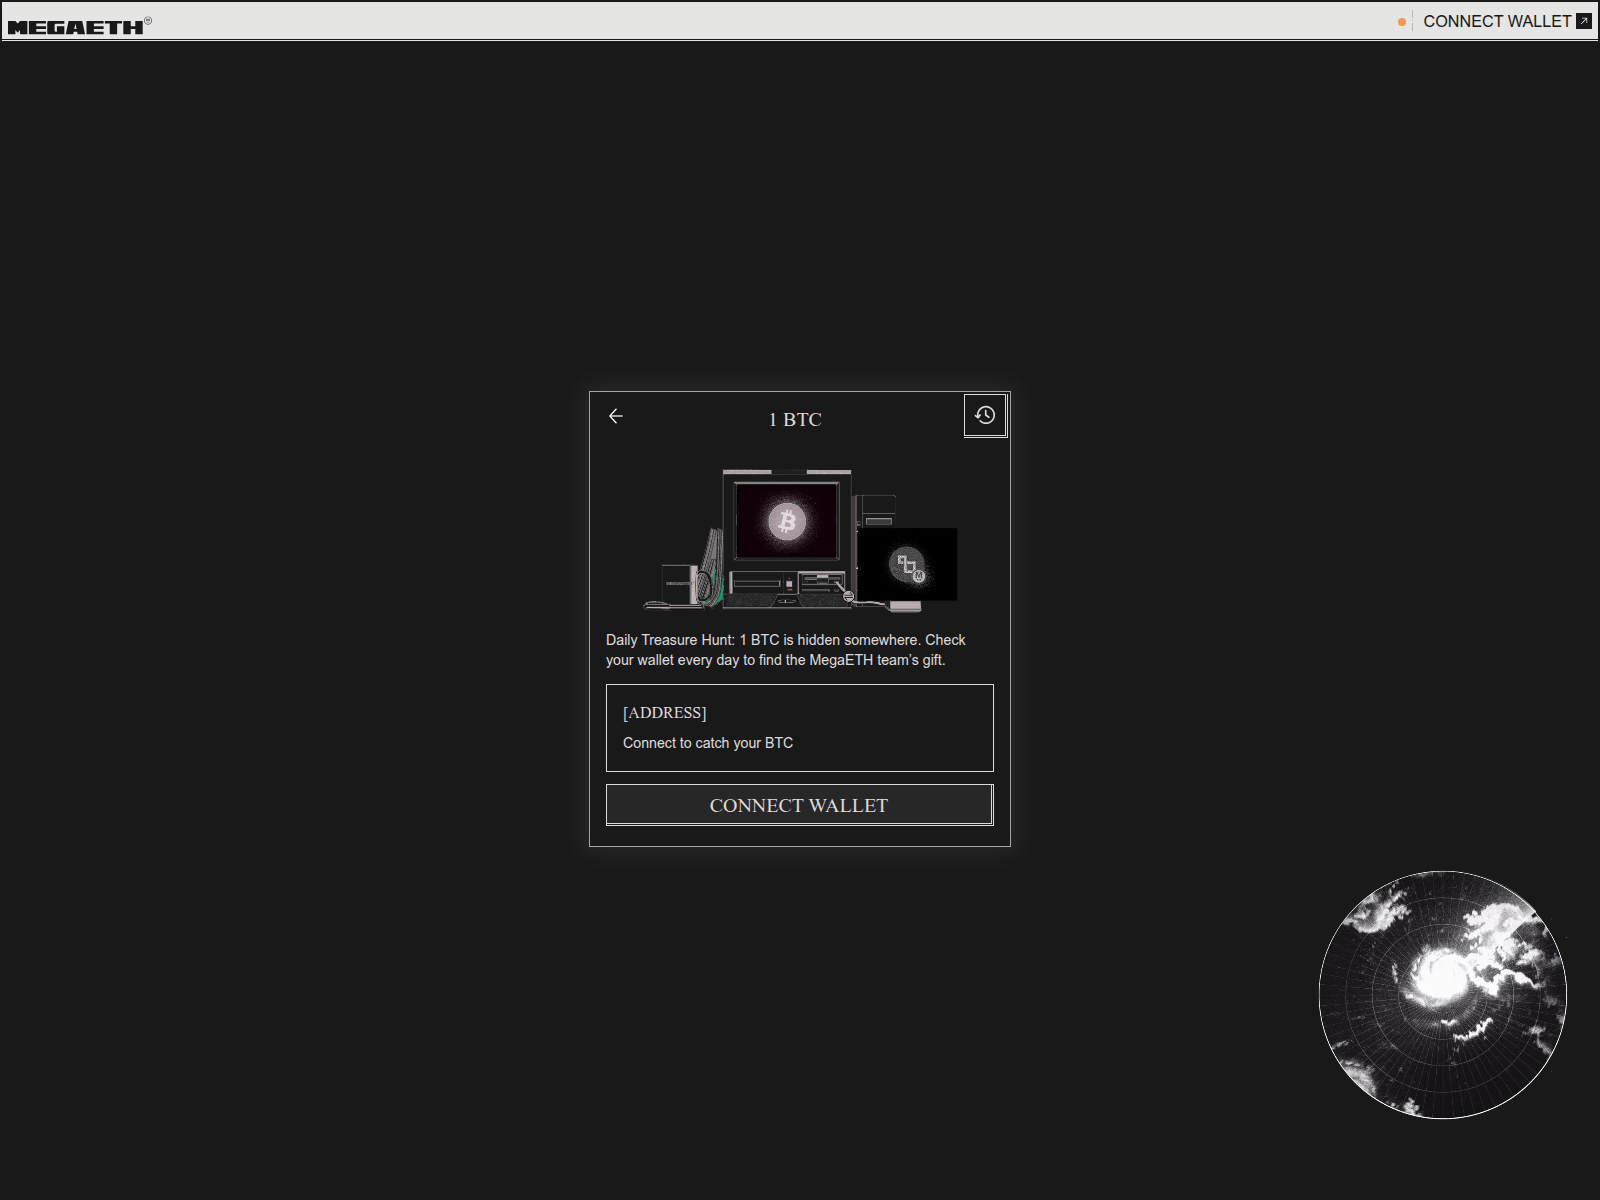Click the arrow icon beside header Connect Wallet

[1584, 21]
